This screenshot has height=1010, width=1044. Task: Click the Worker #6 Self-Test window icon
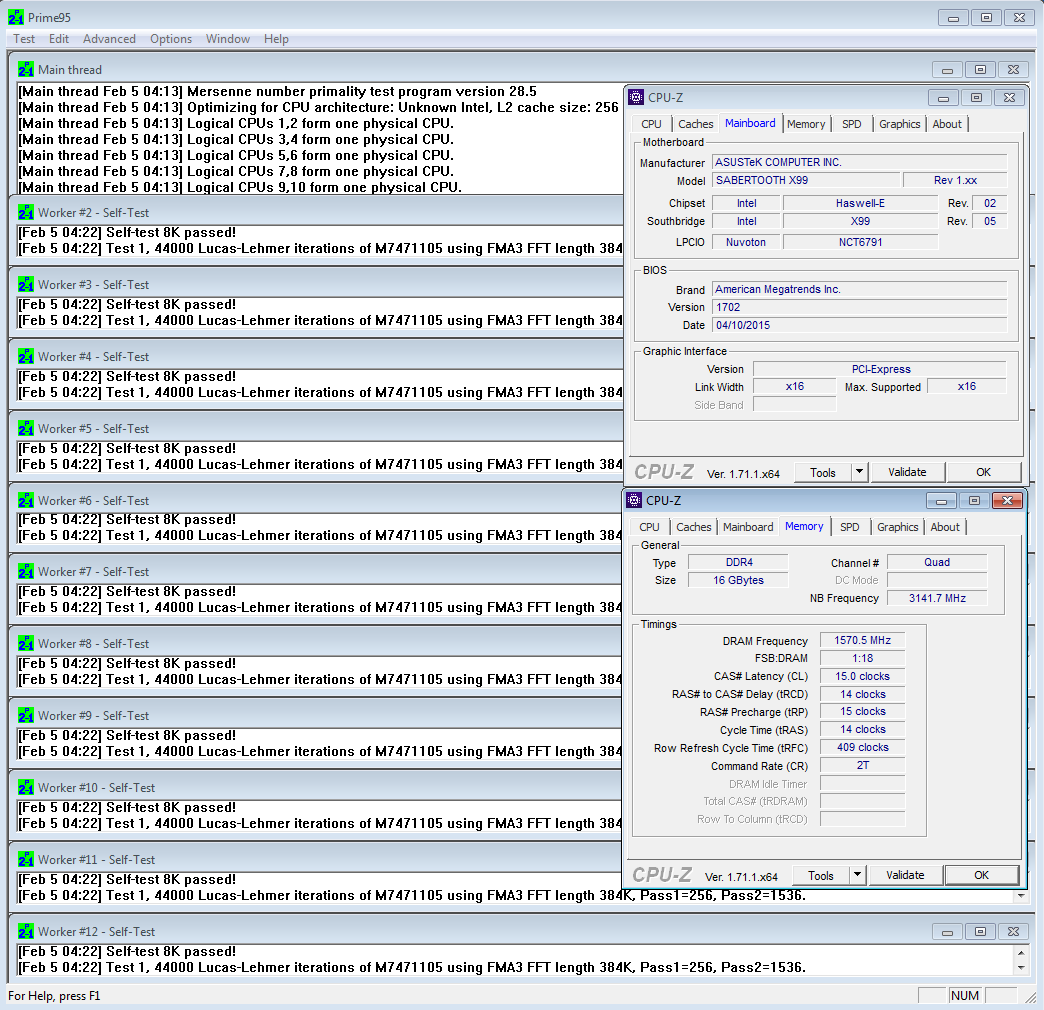(26, 500)
